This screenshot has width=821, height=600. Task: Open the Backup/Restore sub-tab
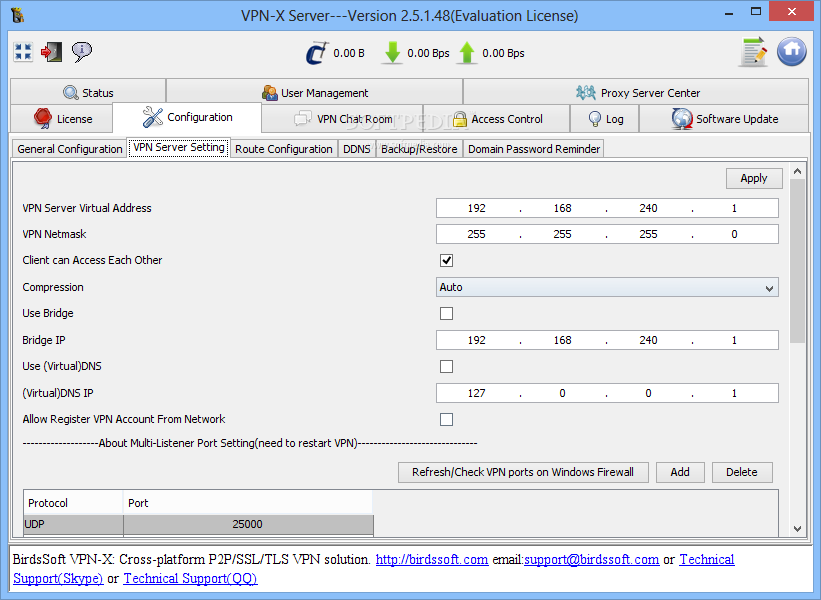(x=419, y=149)
